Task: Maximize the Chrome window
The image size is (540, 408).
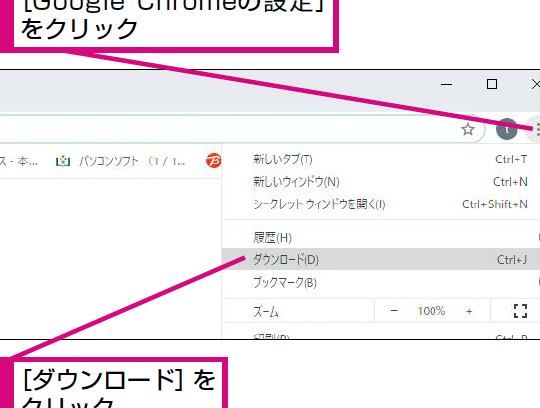Action: pyautogui.click(x=492, y=84)
